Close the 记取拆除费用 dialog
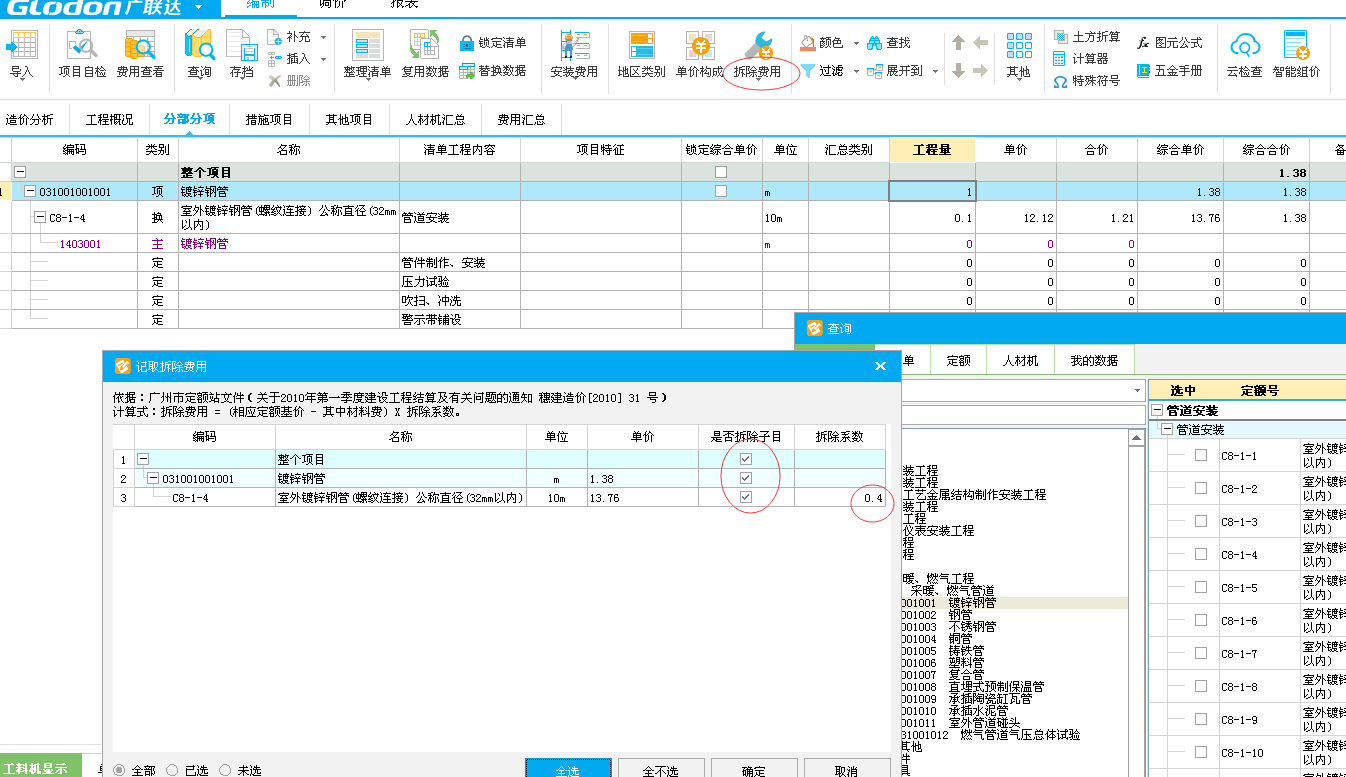This screenshot has height=777, width=1346. [880, 366]
